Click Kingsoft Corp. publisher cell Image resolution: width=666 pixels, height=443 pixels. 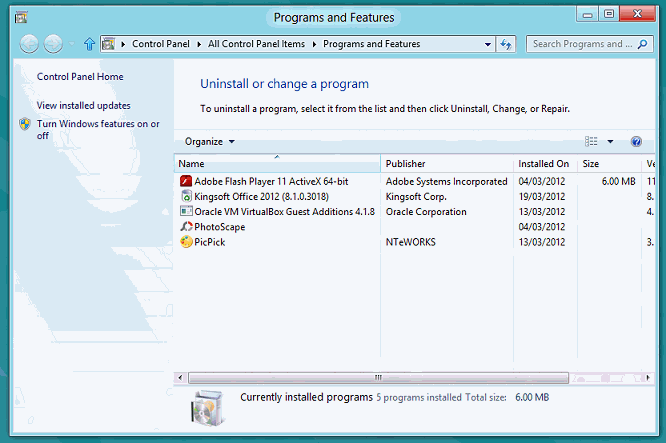(416, 197)
